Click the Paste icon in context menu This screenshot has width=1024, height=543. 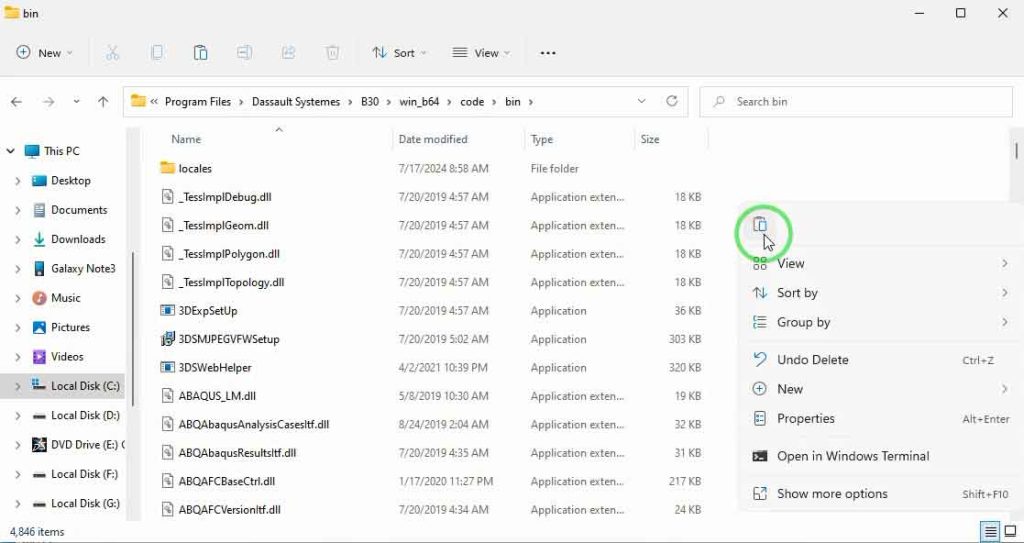click(x=760, y=225)
